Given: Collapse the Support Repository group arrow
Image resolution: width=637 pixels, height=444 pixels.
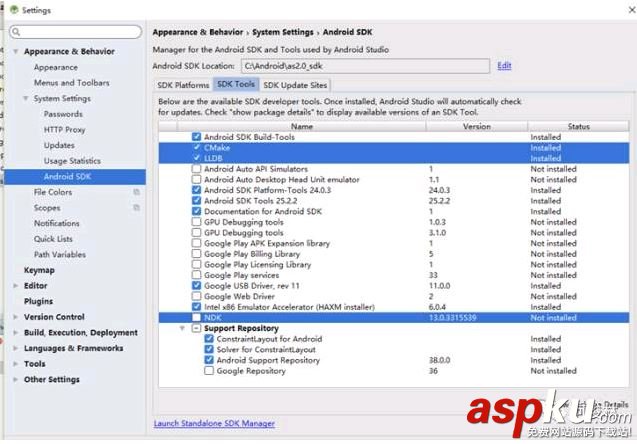Looking at the screenshot, I should 182,328.
